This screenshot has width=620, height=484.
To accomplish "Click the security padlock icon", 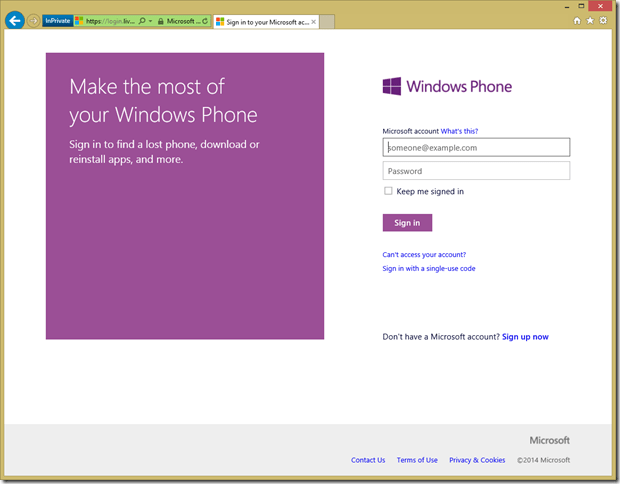I will [x=160, y=21].
